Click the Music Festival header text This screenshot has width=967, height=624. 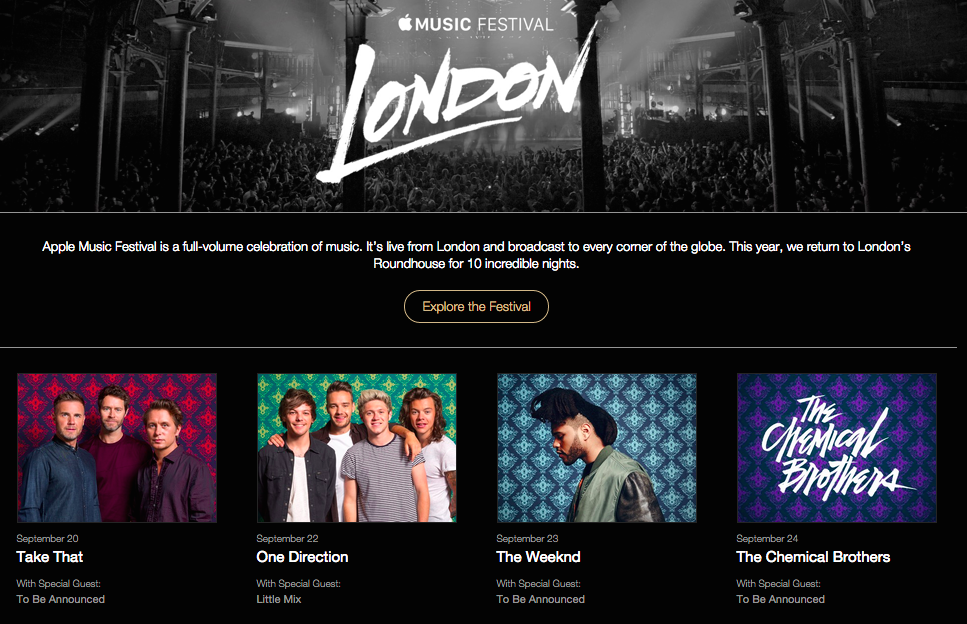click(485, 23)
